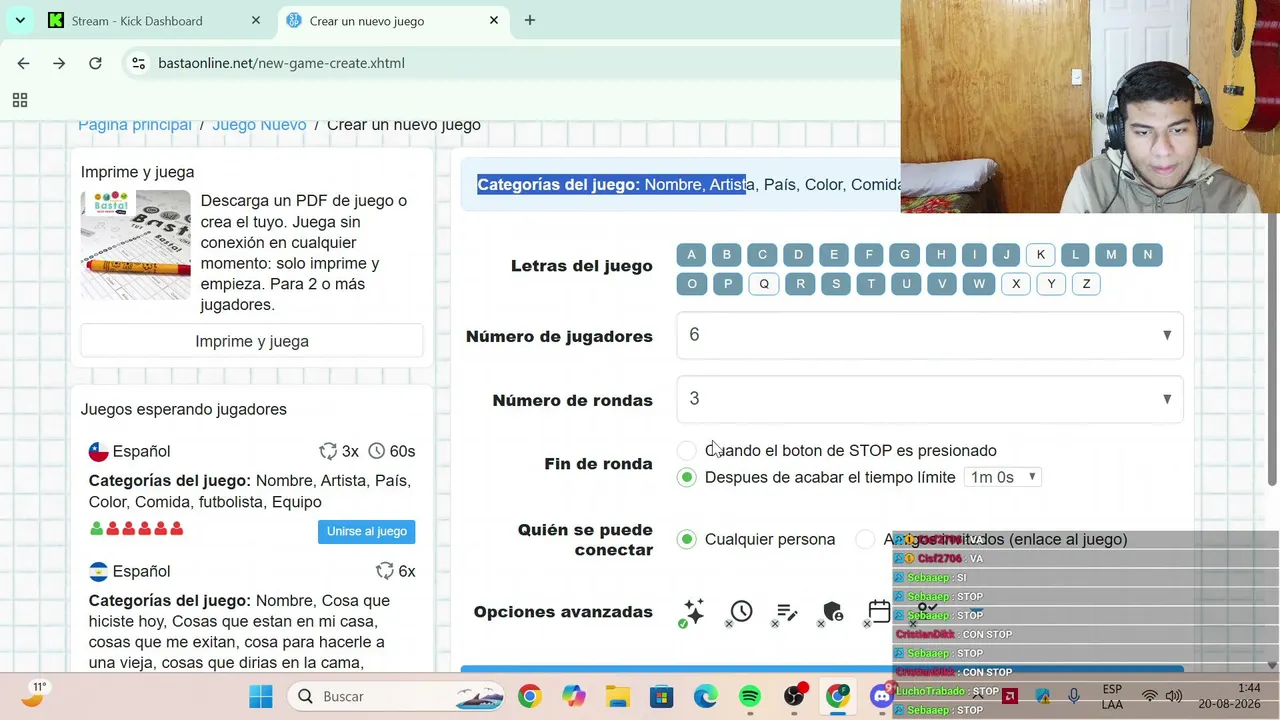Click the browser forward arrow

pyautogui.click(x=59, y=63)
